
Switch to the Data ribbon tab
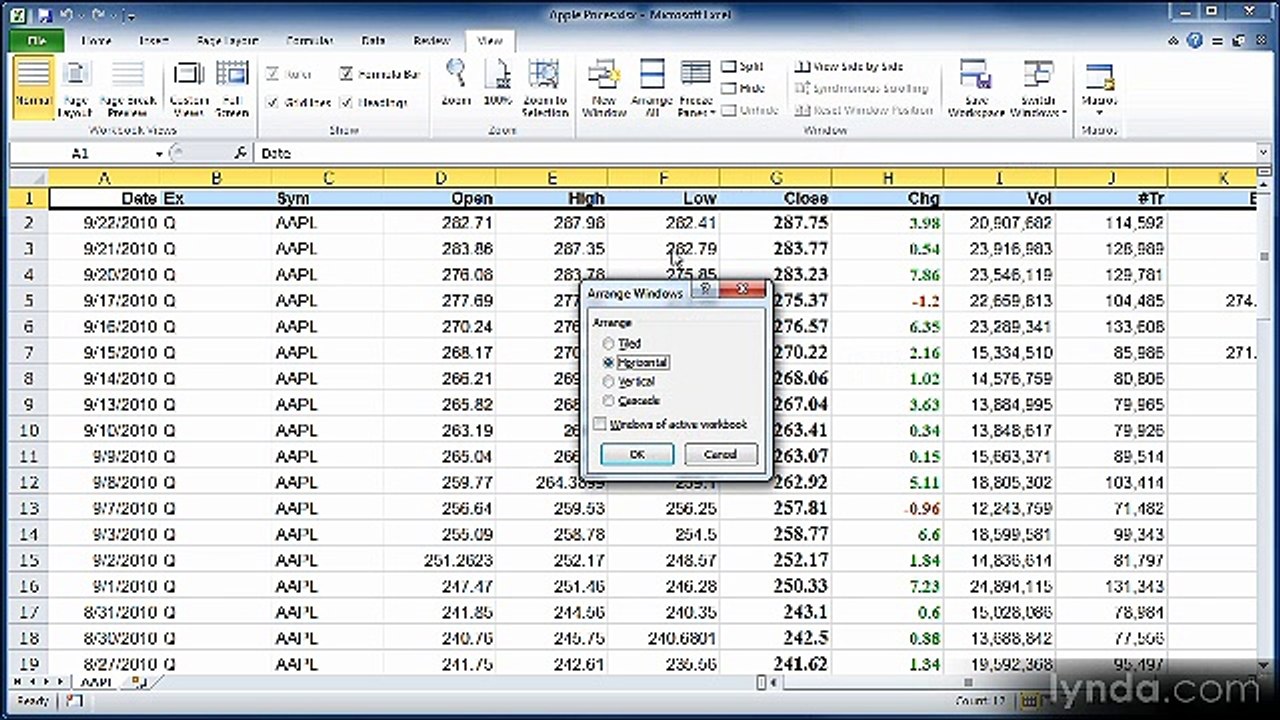373,41
